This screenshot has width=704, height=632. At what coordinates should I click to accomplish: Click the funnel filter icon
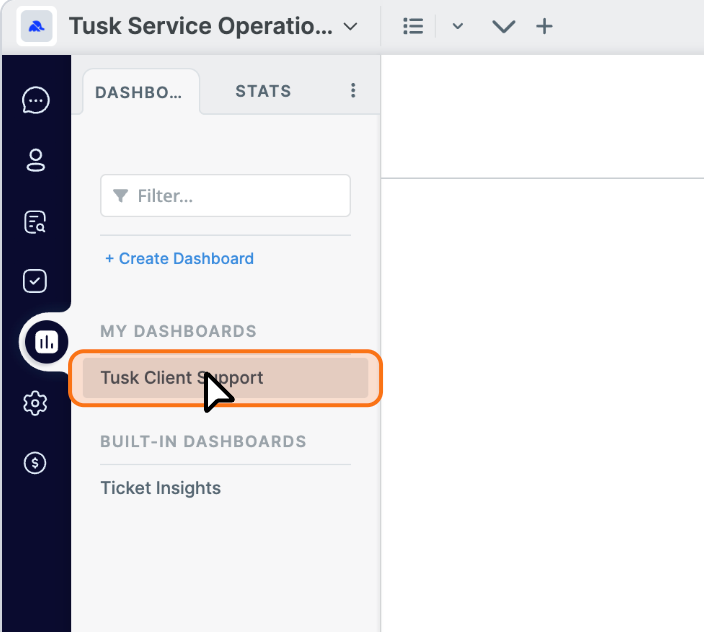pos(120,196)
